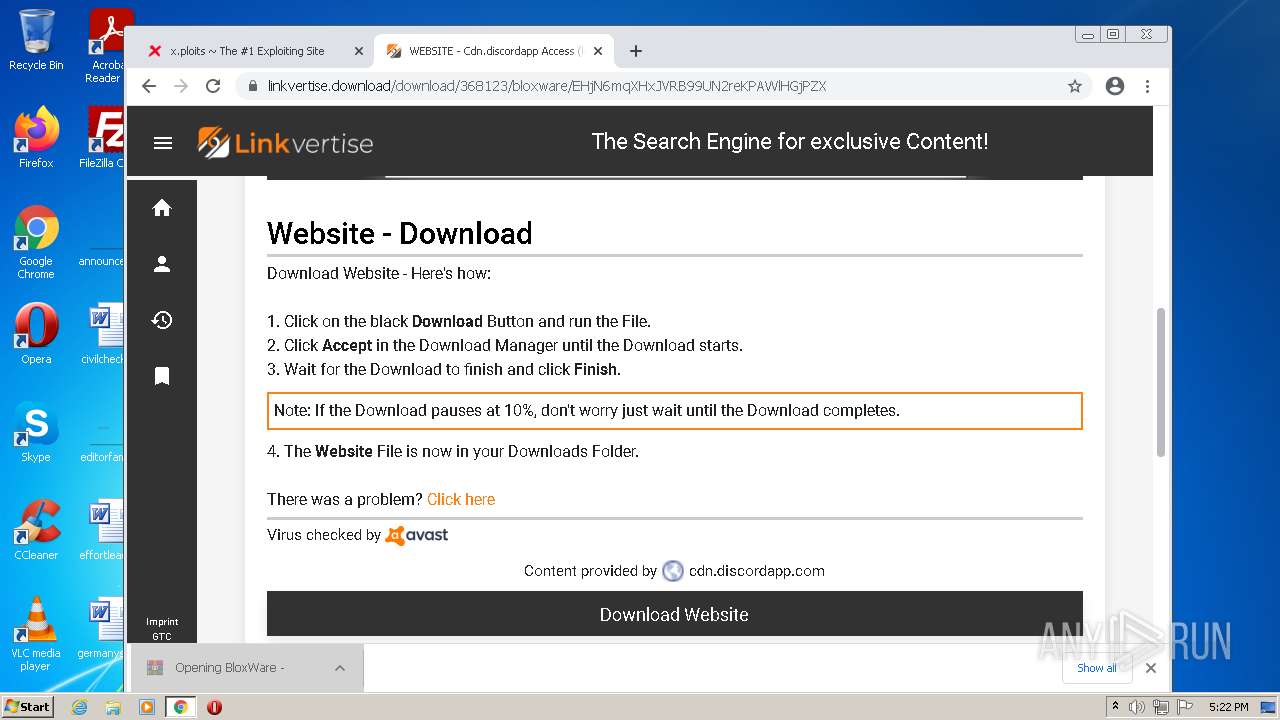Open the Google Chrome desktop icon
Image resolution: width=1280 pixels, height=720 pixels.
pyautogui.click(x=36, y=242)
